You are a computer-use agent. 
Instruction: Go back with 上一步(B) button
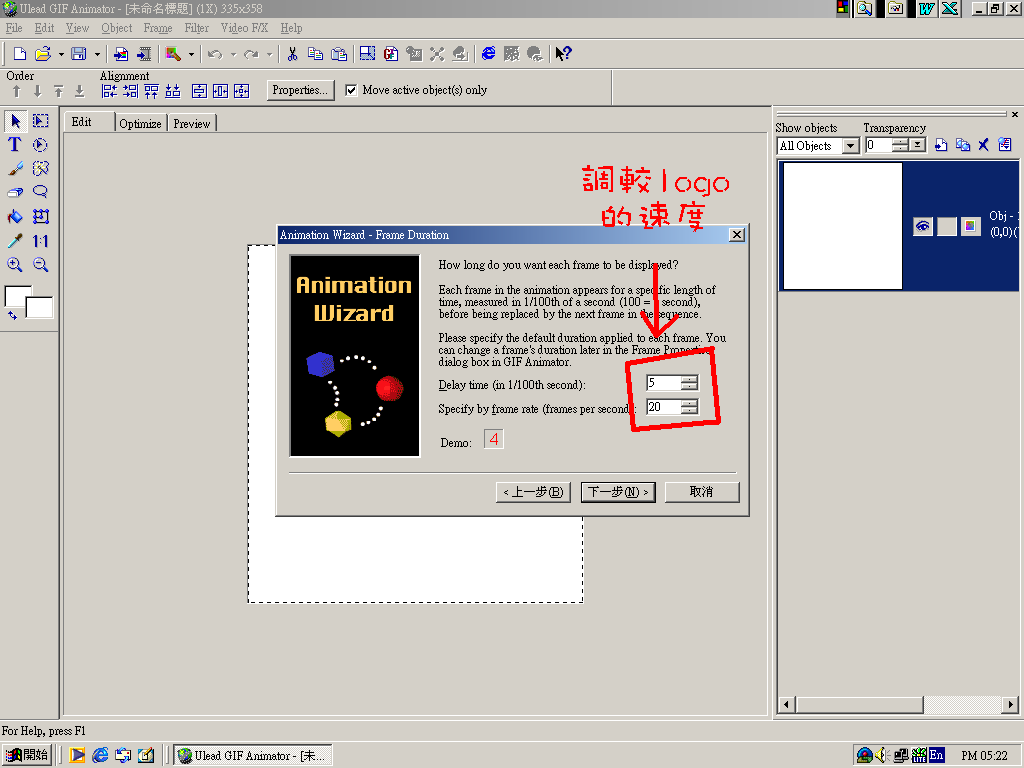click(x=534, y=492)
